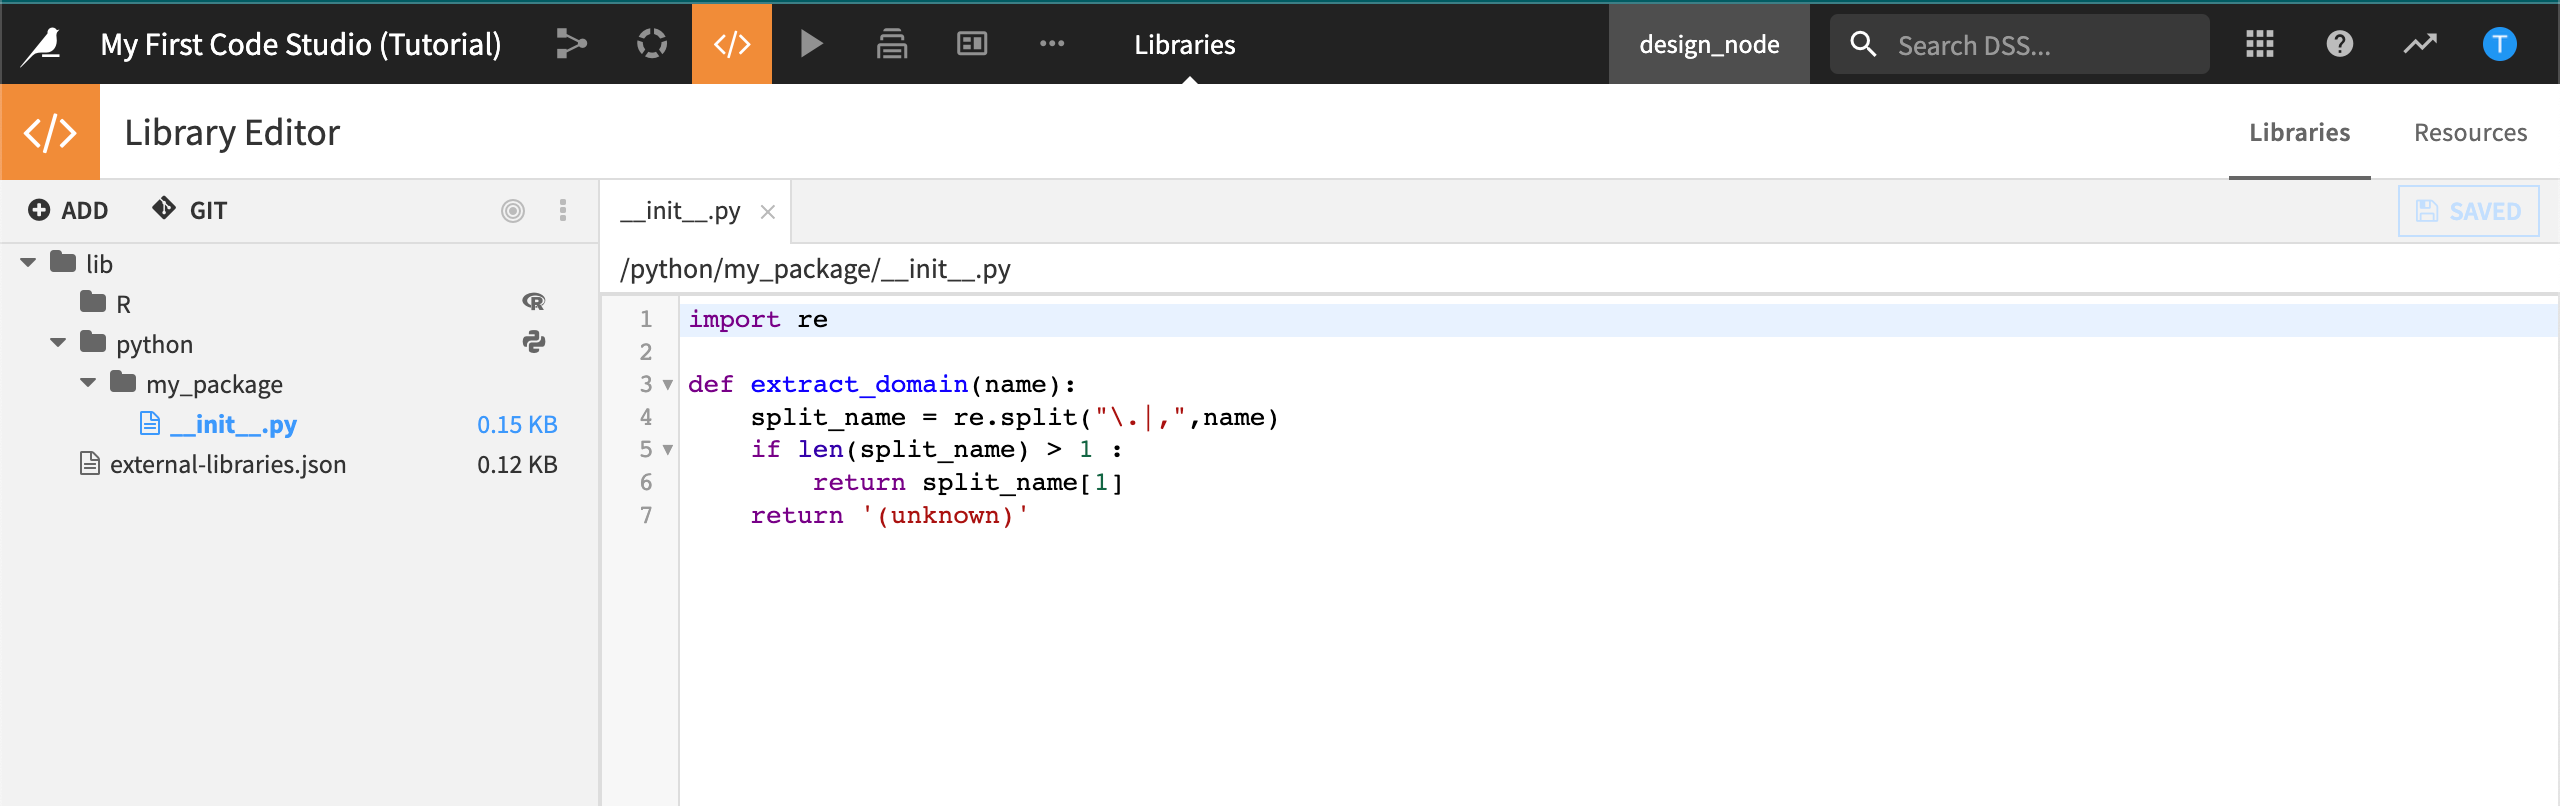2560x806 pixels.
Task: Click the re.split code line
Action: [x=1015, y=418]
